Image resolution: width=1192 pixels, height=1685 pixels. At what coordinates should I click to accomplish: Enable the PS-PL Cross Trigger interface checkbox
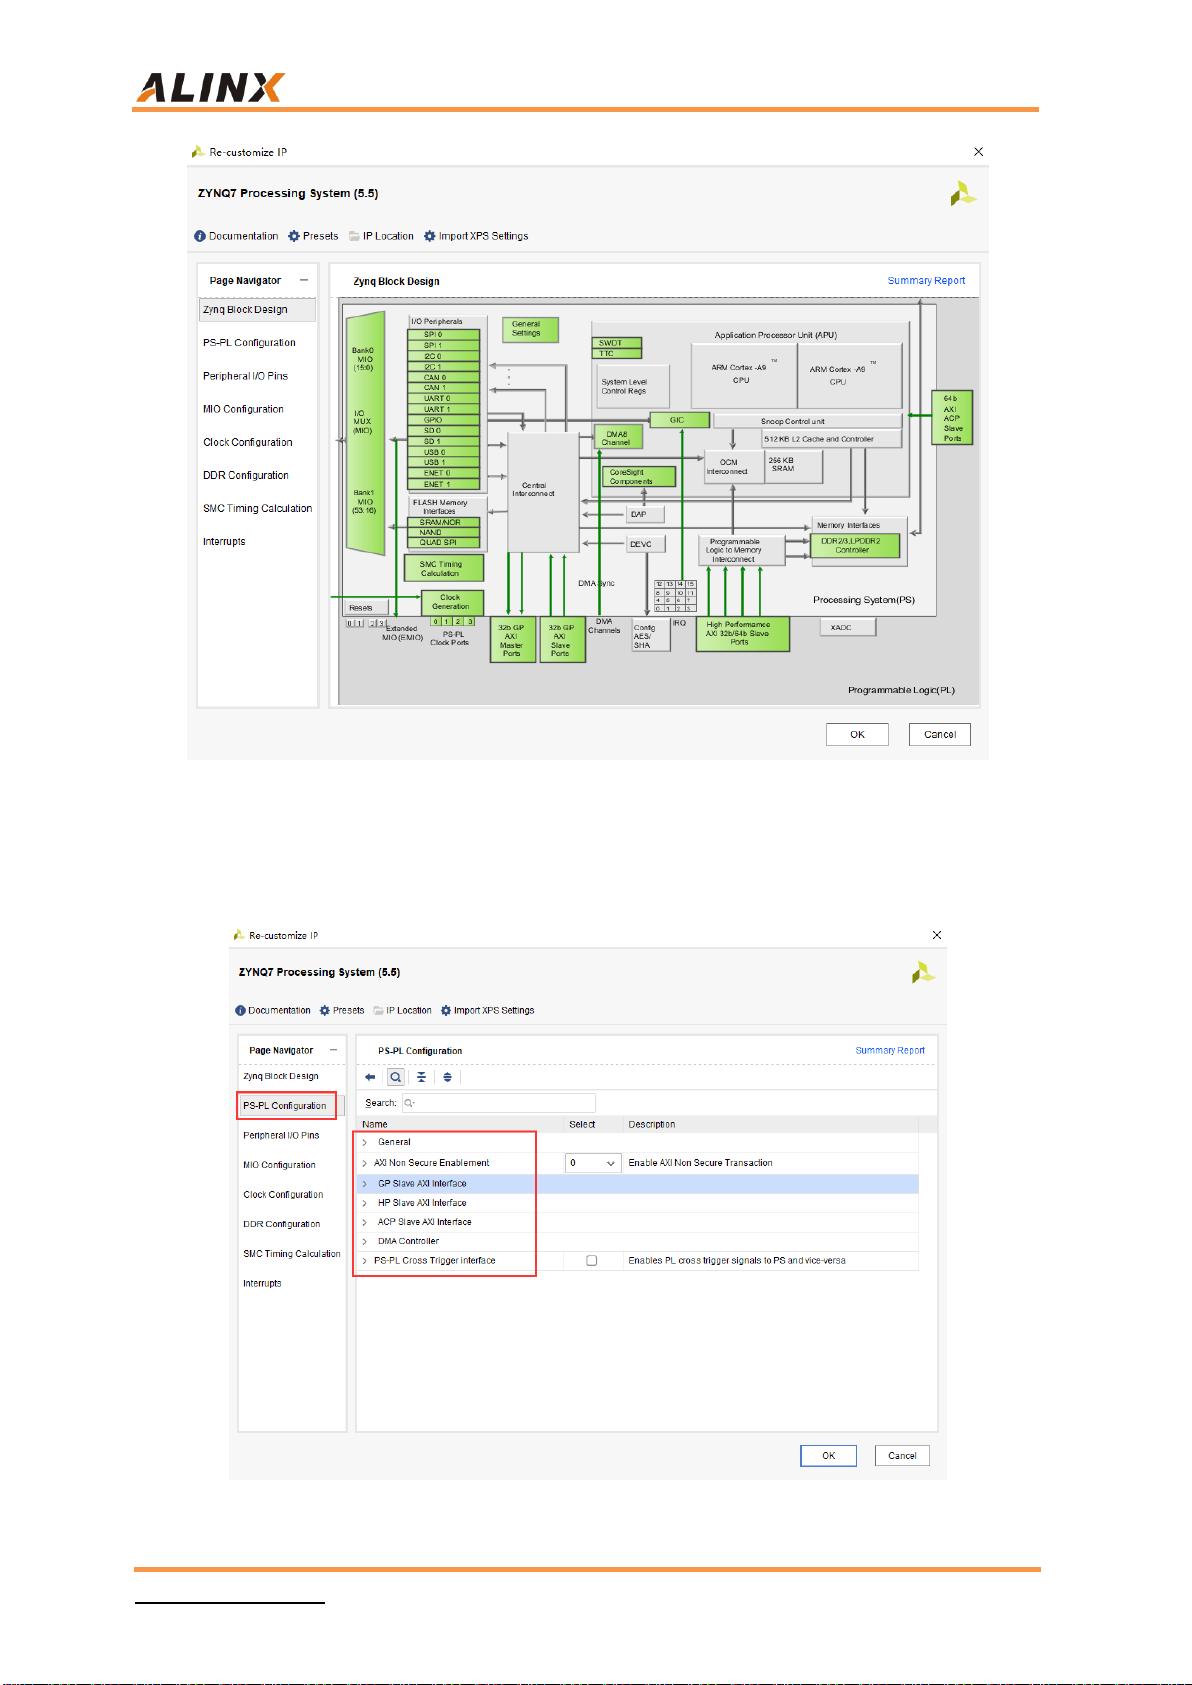[591, 1261]
